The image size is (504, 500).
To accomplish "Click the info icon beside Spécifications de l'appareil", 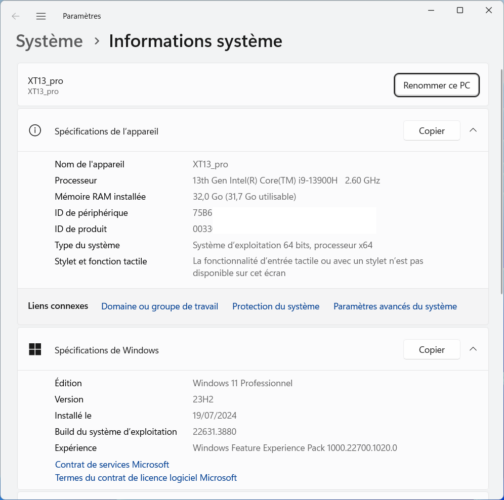I will (35, 130).
